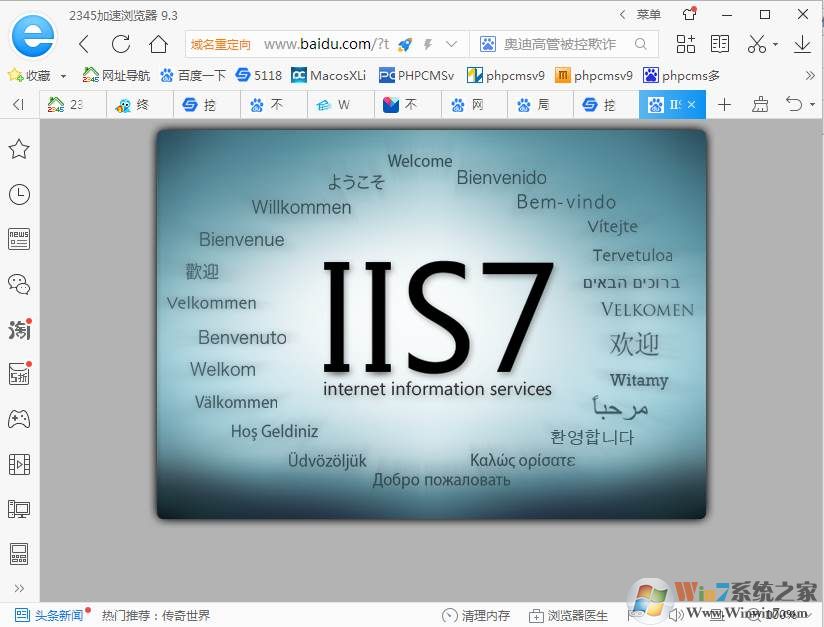Click the rocket acceleration icon in address bar
Viewport: 824px width, 627px height.
coord(404,45)
